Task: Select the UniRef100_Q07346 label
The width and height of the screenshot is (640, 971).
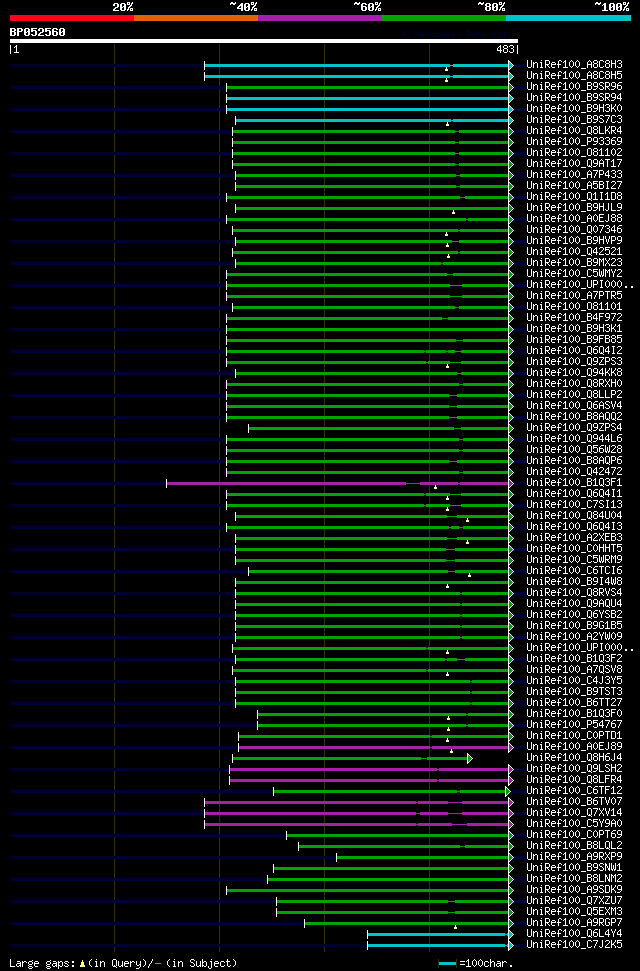Action: point(574,230)
